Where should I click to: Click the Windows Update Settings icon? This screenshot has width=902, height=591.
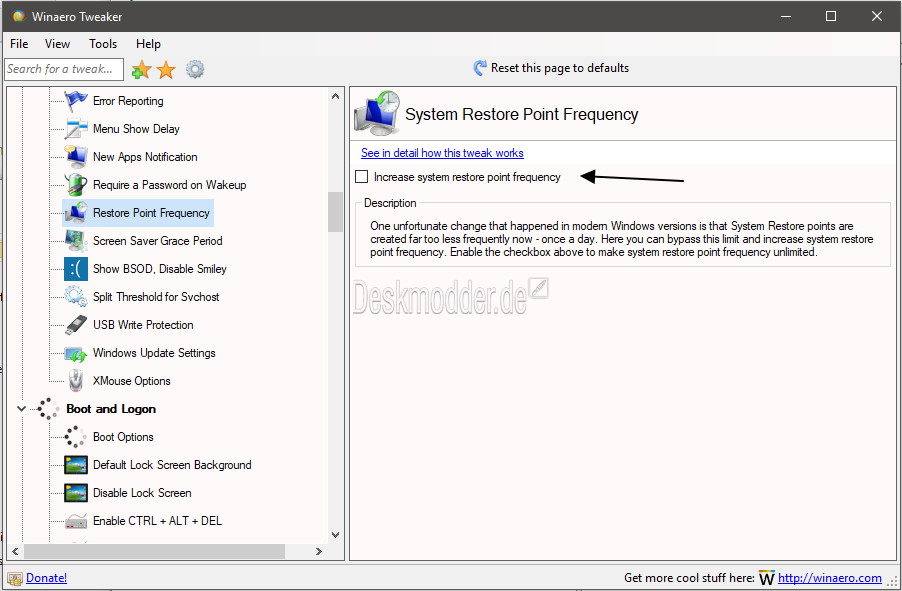pyautogui.click(x=76, y=353)
